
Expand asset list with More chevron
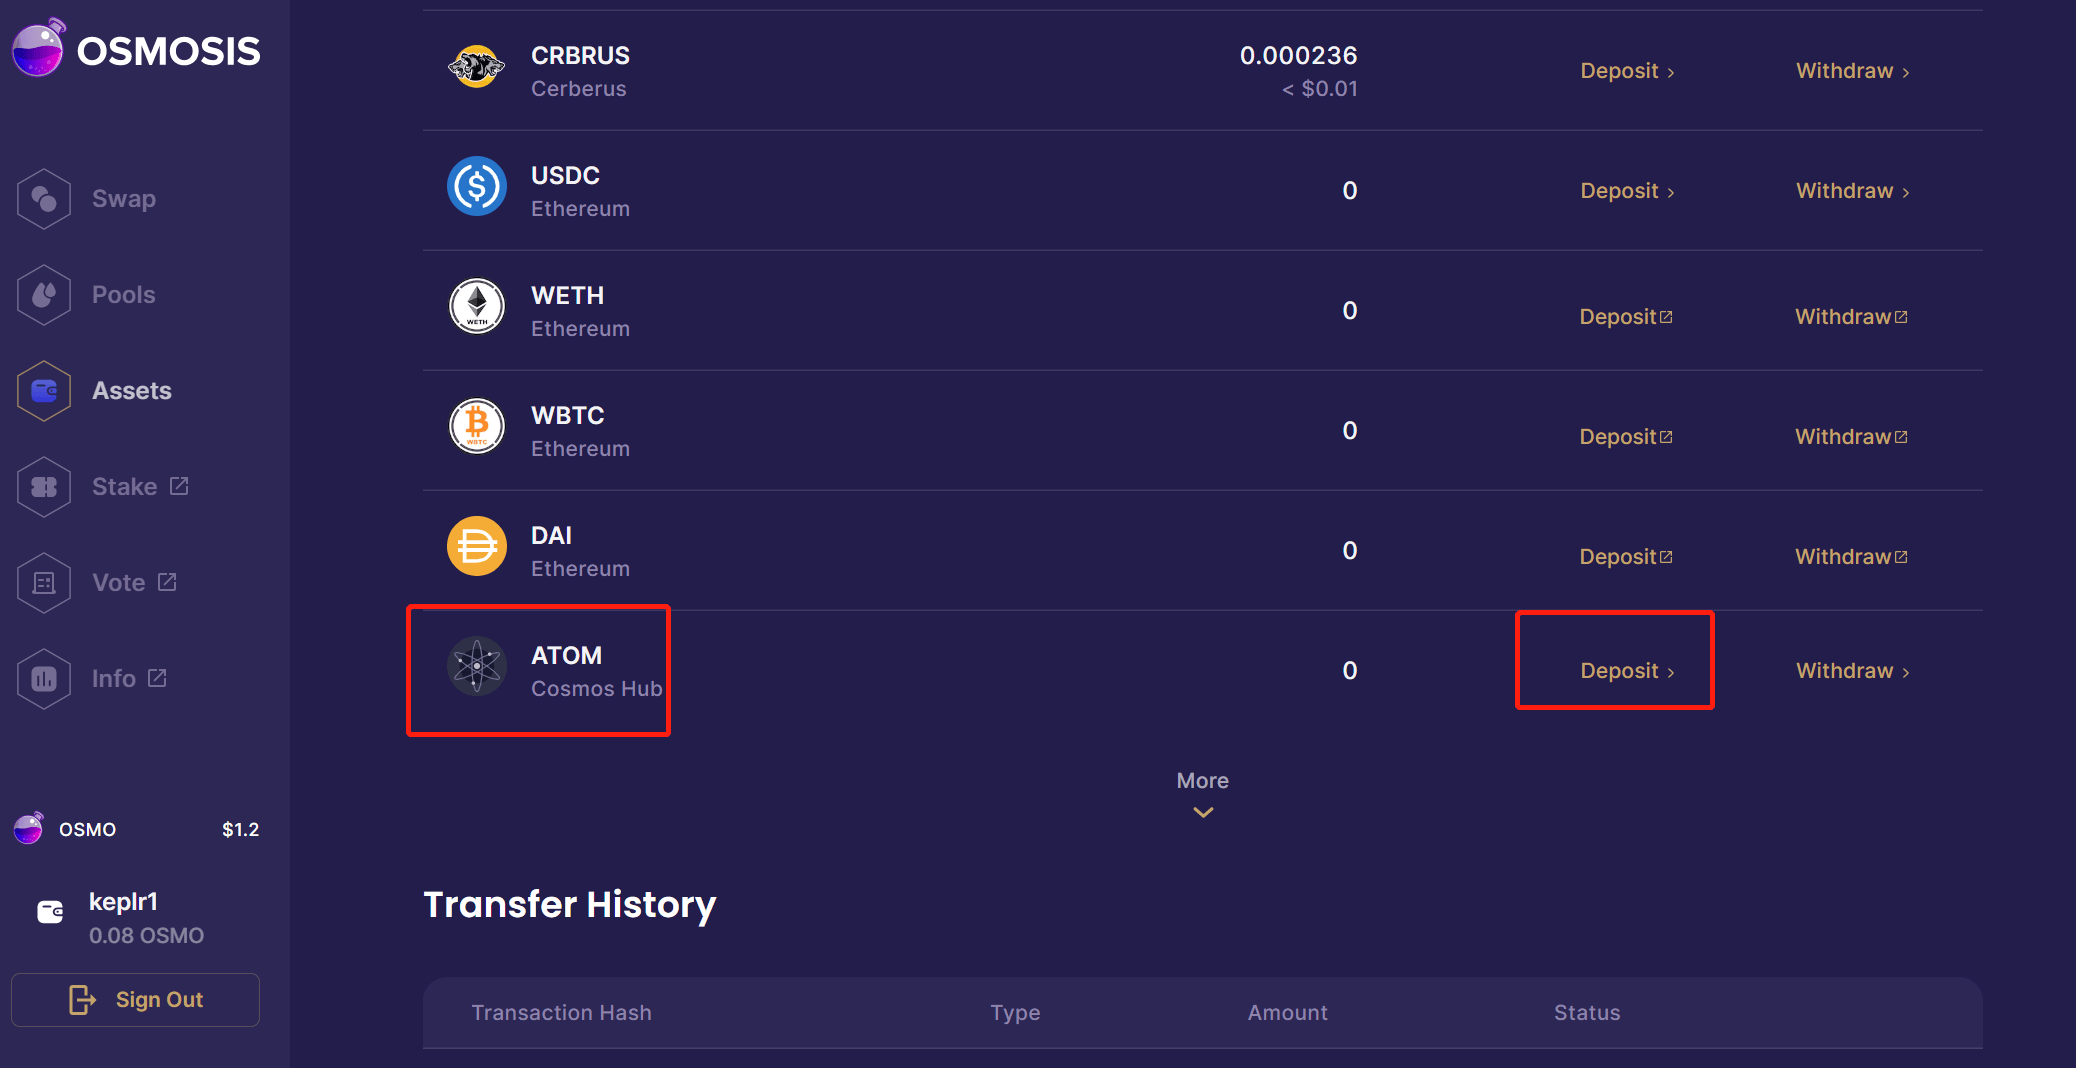point(1203,811)
